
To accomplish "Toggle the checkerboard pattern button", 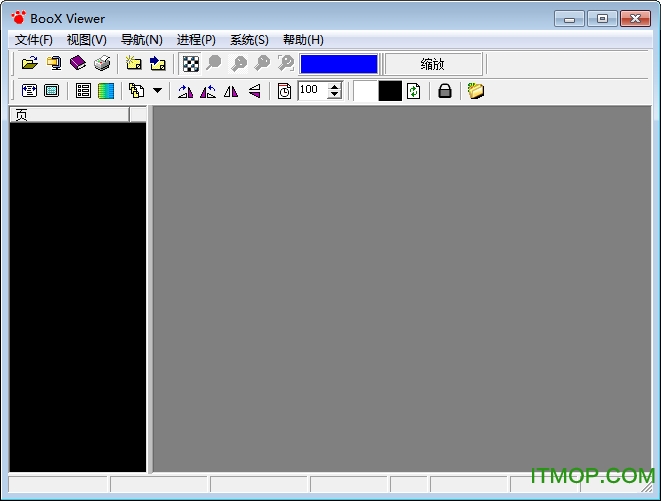I will click(189, 64).
